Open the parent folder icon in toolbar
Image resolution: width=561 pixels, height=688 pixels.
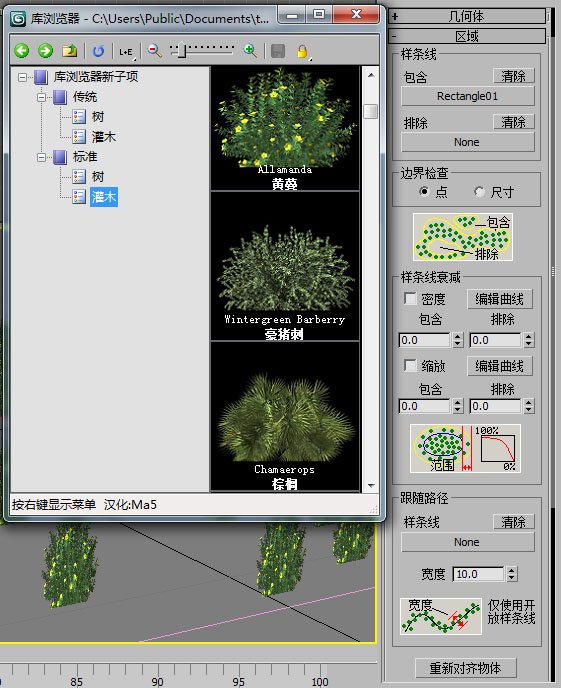pos(69,51)
